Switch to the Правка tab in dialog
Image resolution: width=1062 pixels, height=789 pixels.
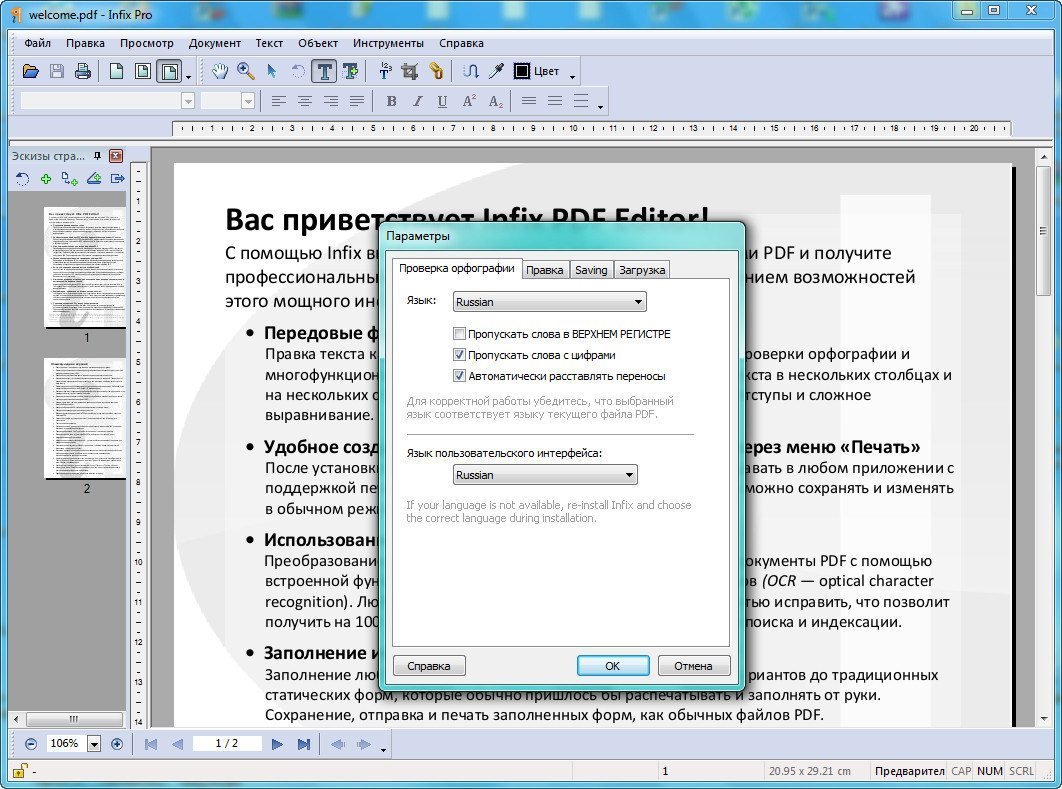tap(545, 270)
